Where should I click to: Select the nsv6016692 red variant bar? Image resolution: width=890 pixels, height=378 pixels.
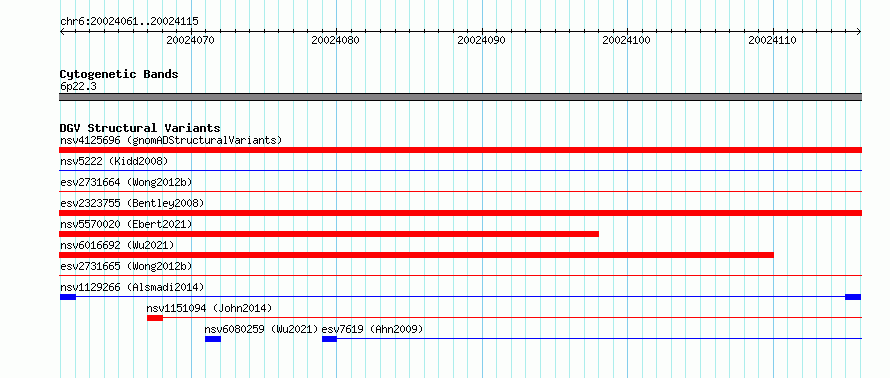click(417, 255)
